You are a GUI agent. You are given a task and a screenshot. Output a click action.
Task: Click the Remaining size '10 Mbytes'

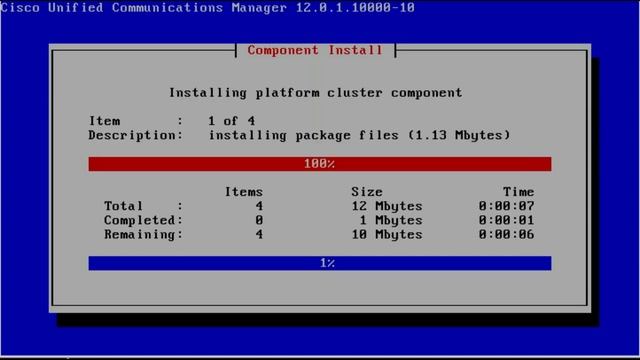point(387,235)
